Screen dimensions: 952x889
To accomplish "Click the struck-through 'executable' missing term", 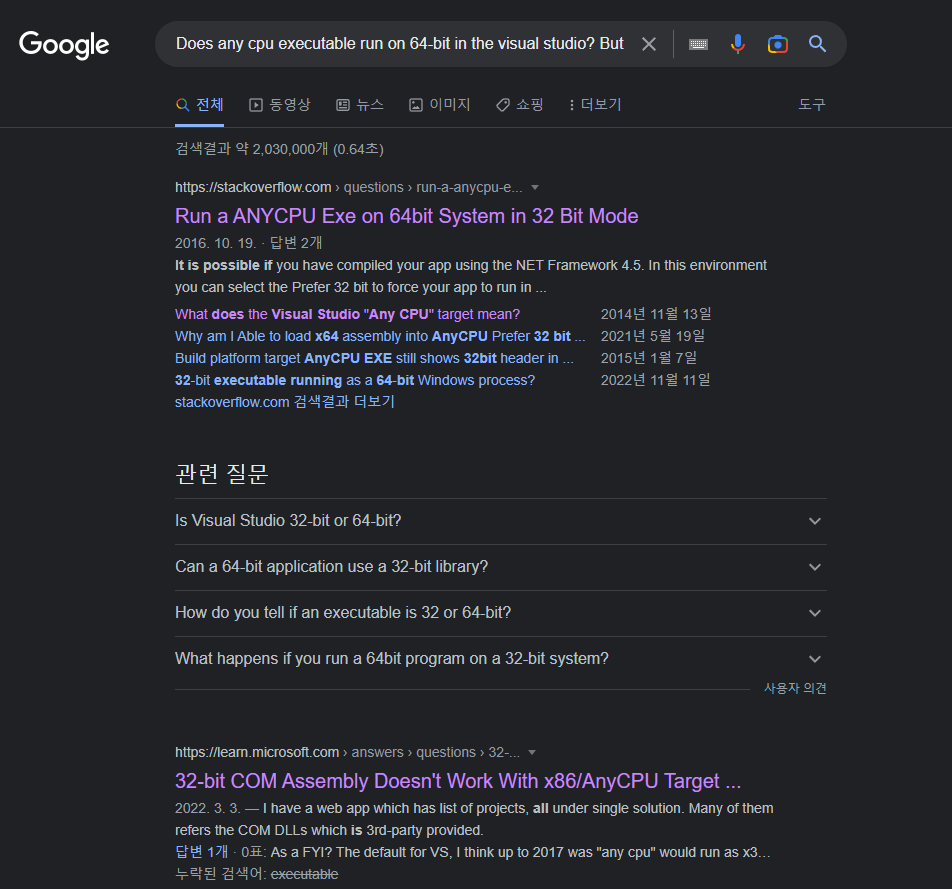I will pyautogui.click(x=304, y=874).
